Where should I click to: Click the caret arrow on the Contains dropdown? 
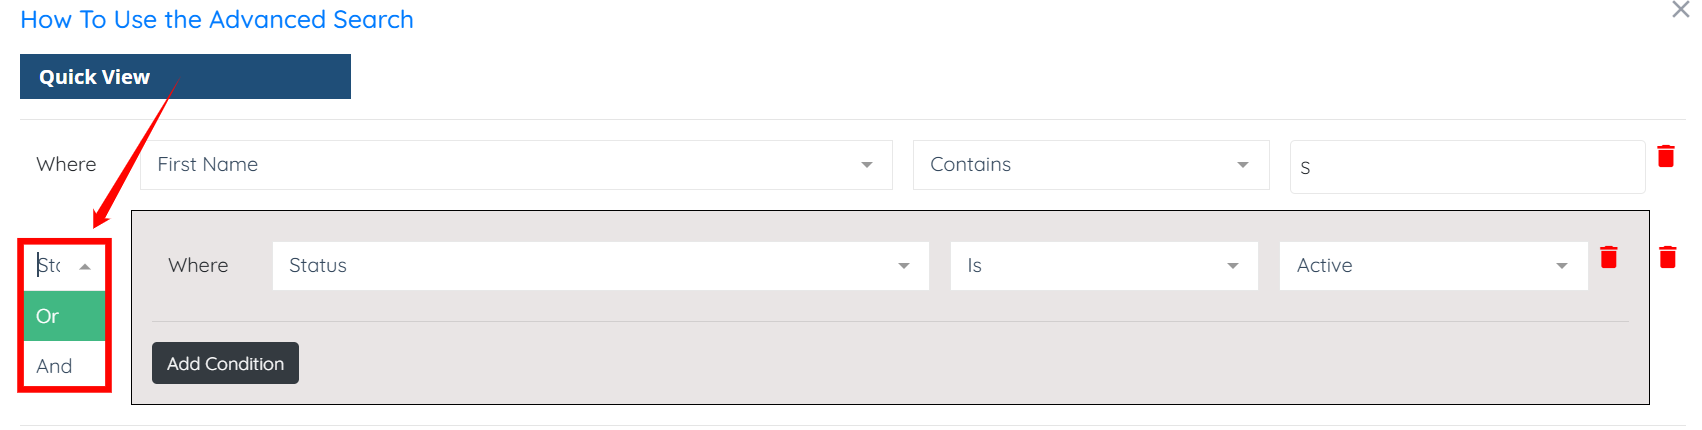tap(1243, 165)
